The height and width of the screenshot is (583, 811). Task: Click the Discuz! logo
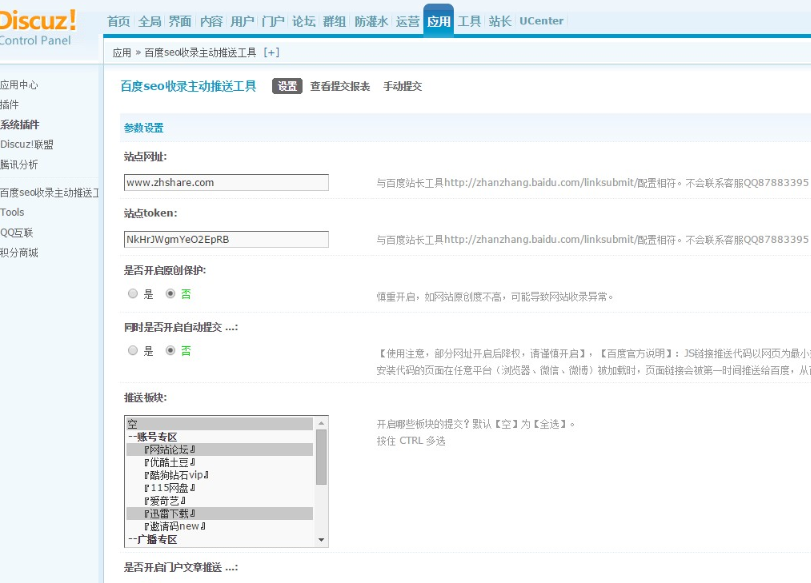coord(38,22)
